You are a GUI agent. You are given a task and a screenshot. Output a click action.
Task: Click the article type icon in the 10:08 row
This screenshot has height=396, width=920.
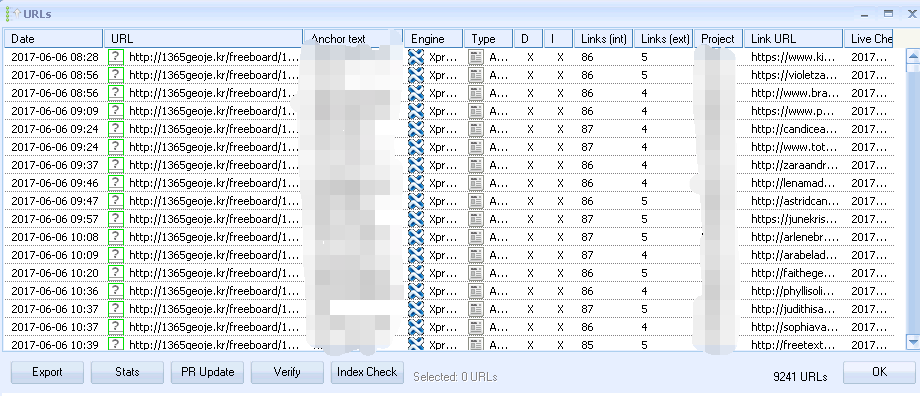point(476,237)
